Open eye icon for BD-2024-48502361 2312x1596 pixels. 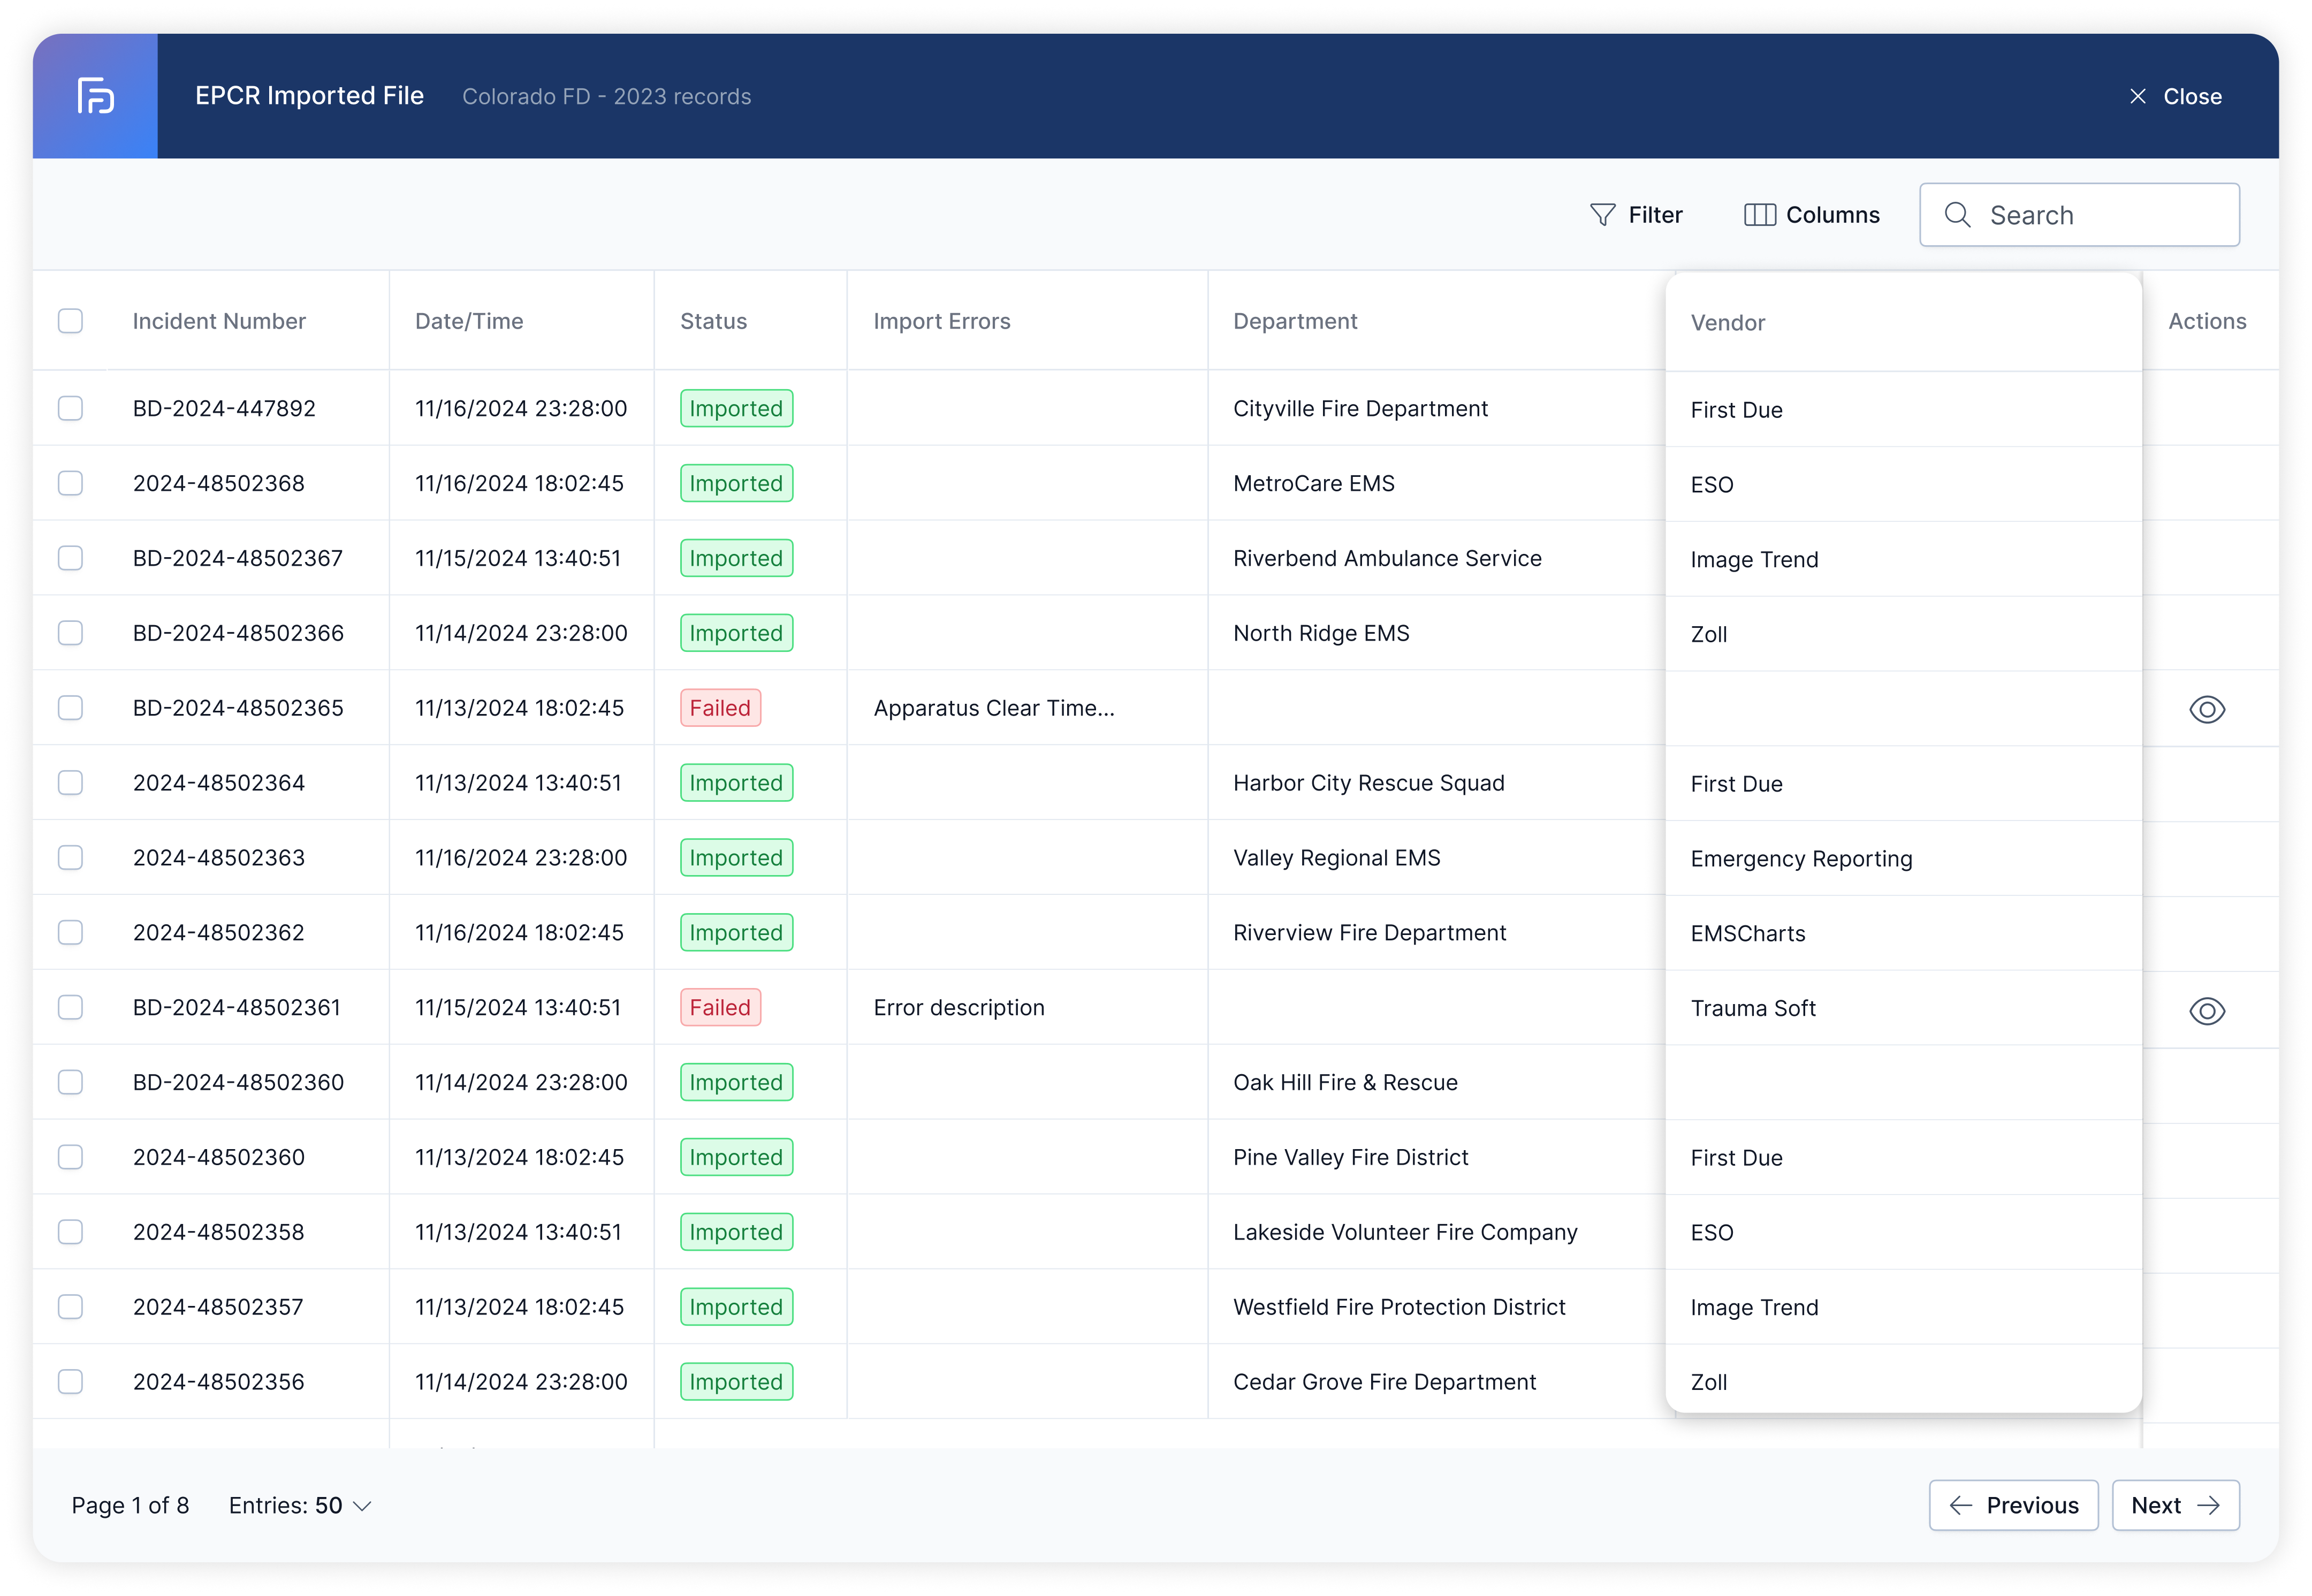(x=2208, y=1011)
